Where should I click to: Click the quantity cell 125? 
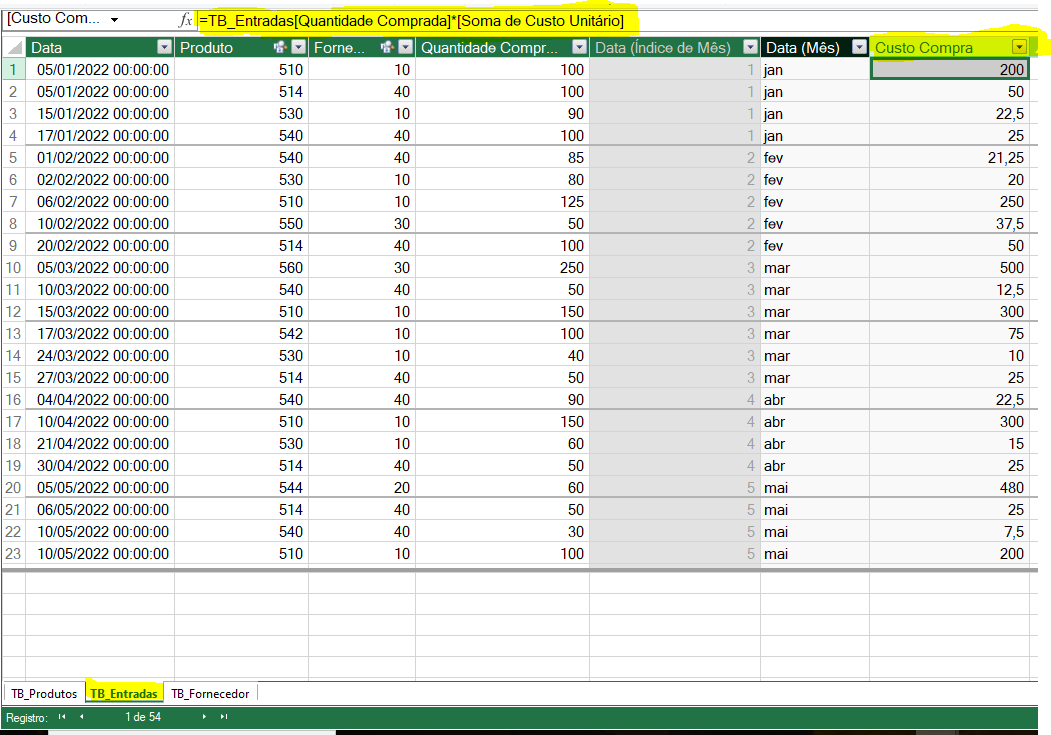click(503, 202)
